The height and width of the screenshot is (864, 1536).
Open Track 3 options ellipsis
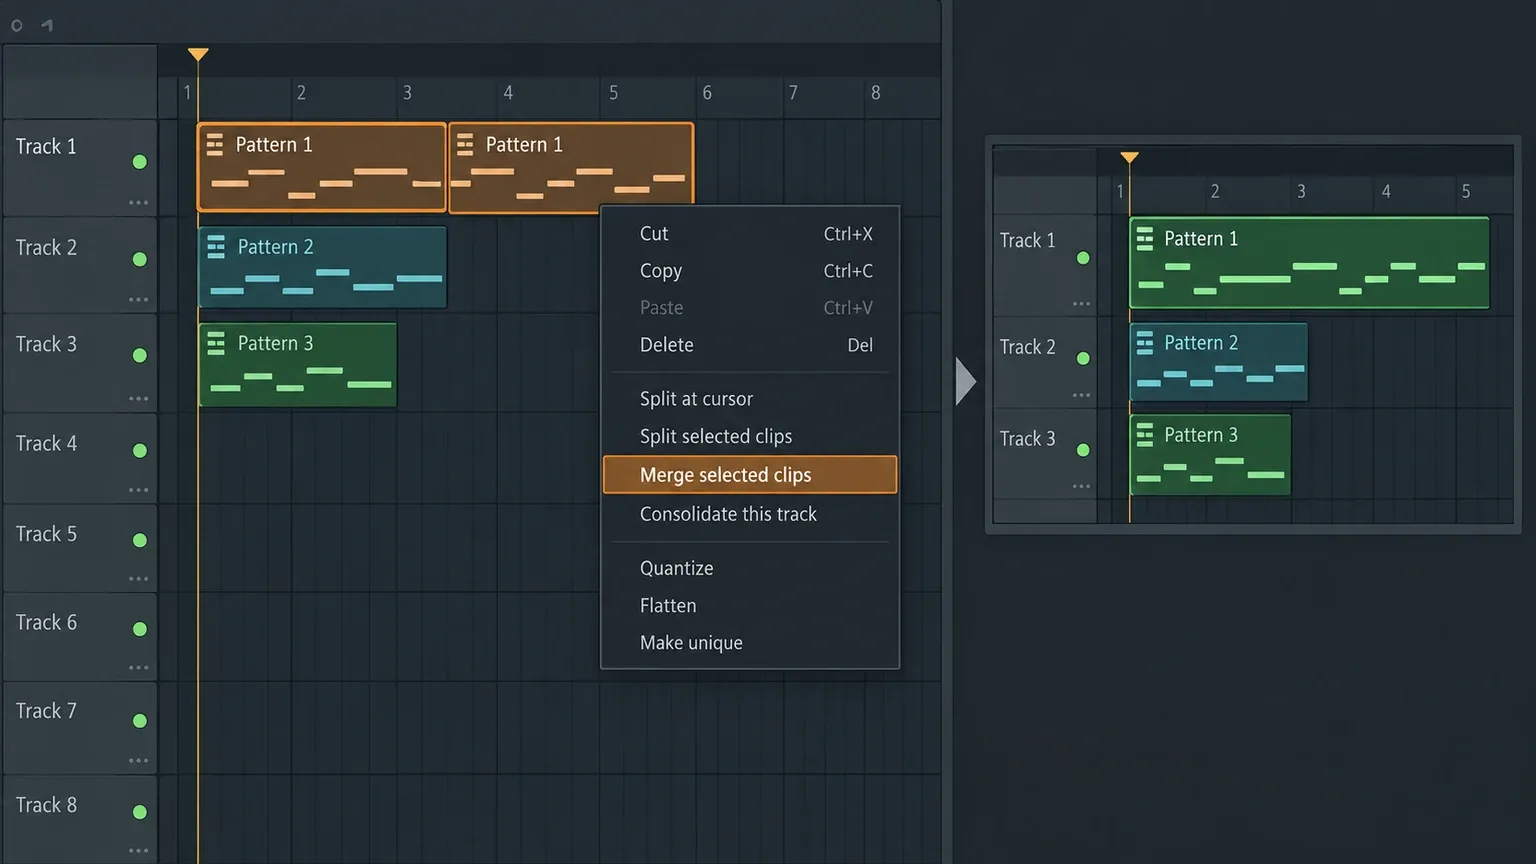pyautogui.click(x=138, y=399)
